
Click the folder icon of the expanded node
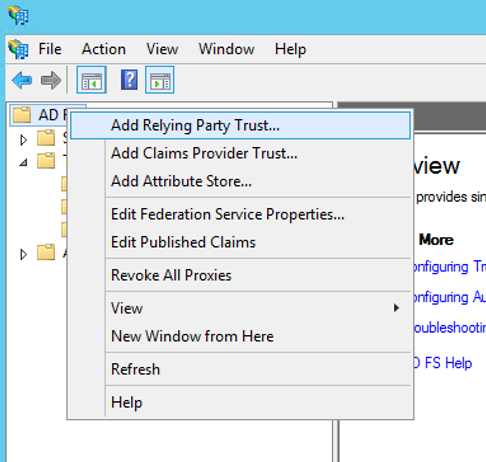tap(46, 161)
